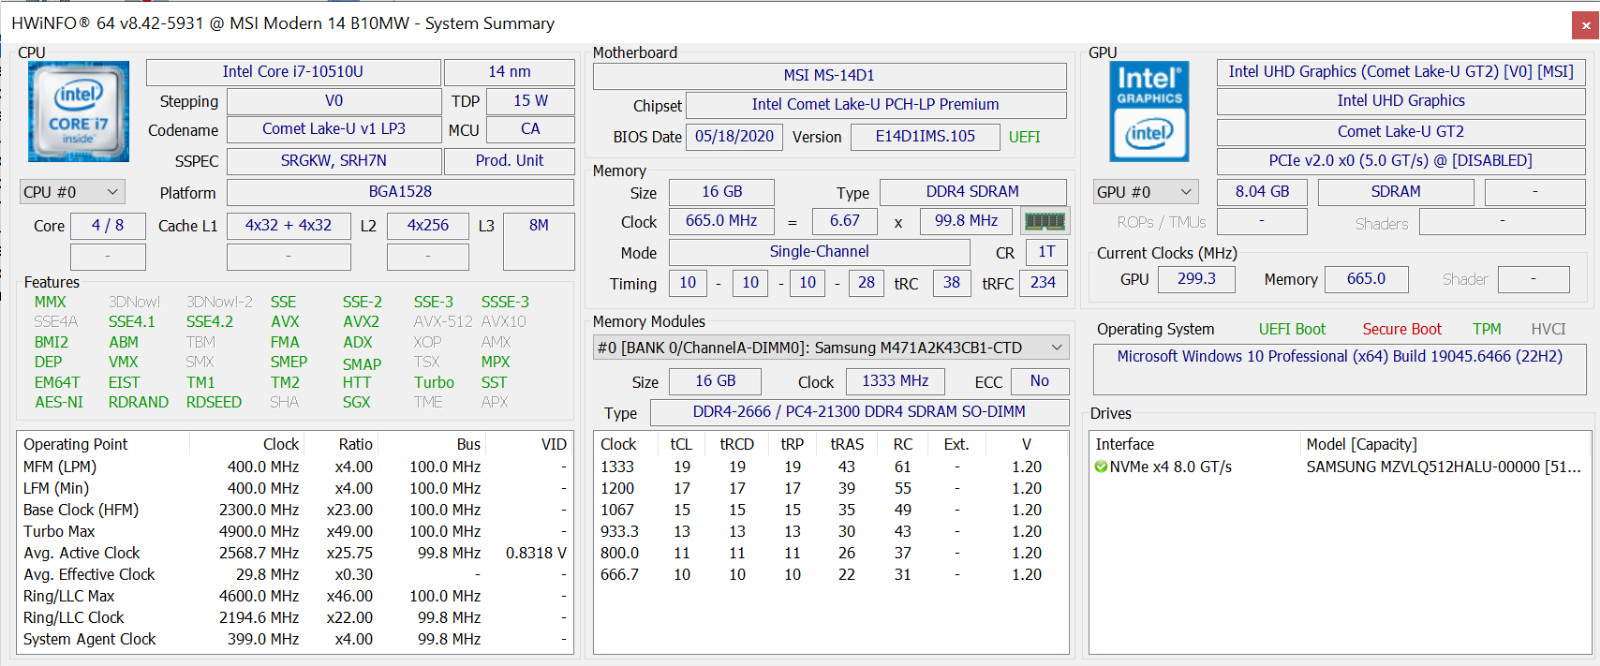
Task: Click the DDR4 SDRAM memory type field
Action: click(x=972, y=192)
